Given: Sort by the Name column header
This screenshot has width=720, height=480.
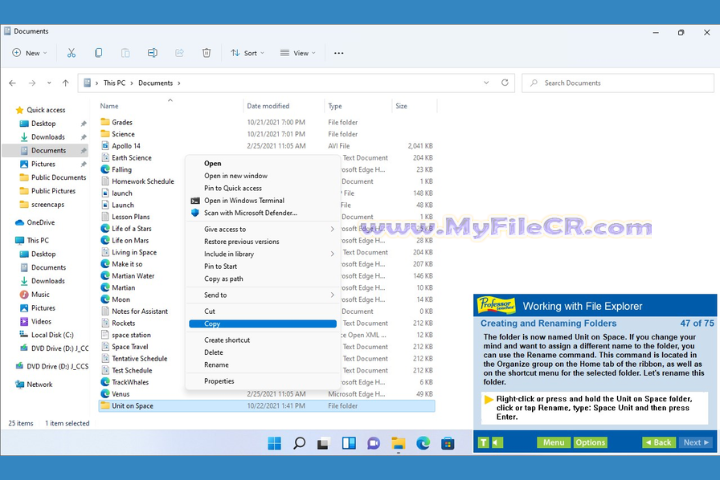Looking at the screenshot, I should pyautogui.click(x=109, y=106).
